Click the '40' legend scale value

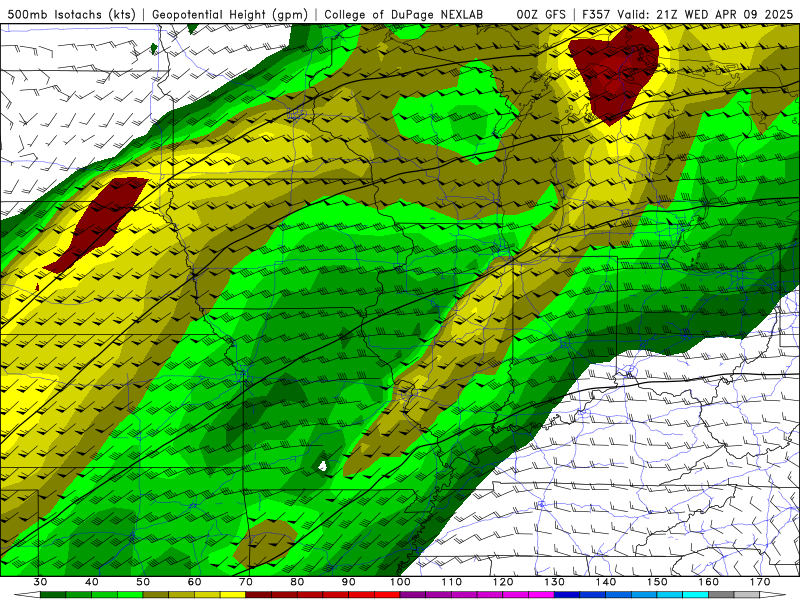point(92,582)
